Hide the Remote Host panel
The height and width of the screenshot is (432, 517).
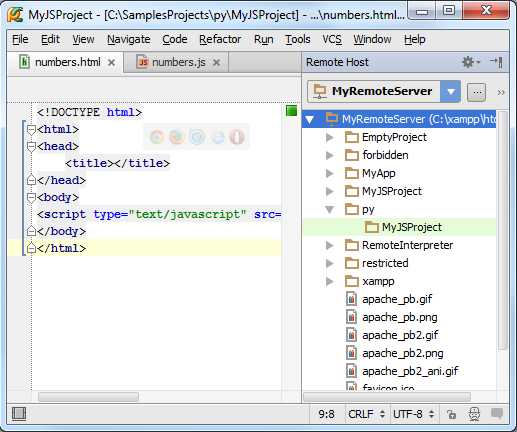click(496, 62)
